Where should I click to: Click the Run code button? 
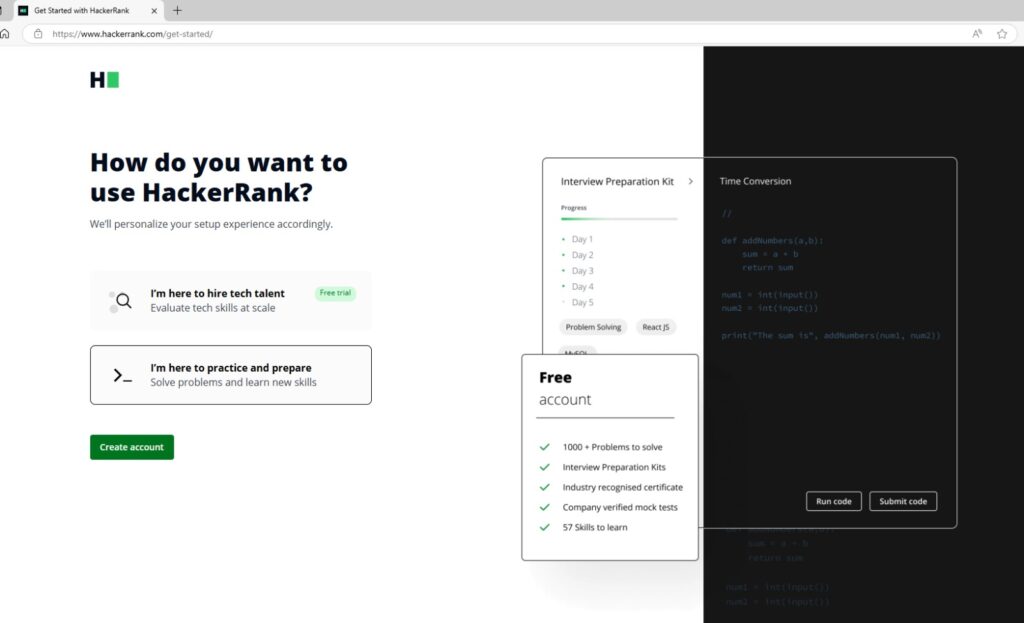coord(833,501)
